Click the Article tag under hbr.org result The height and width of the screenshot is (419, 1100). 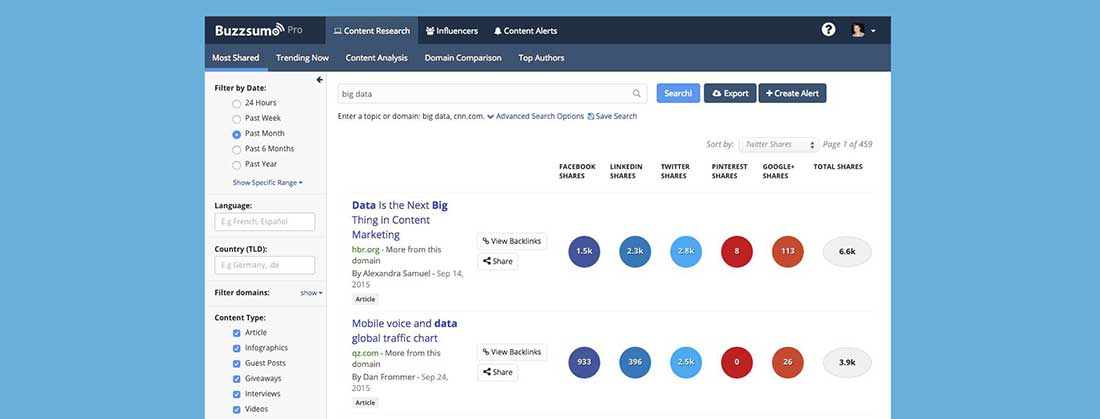coord(365,299)
